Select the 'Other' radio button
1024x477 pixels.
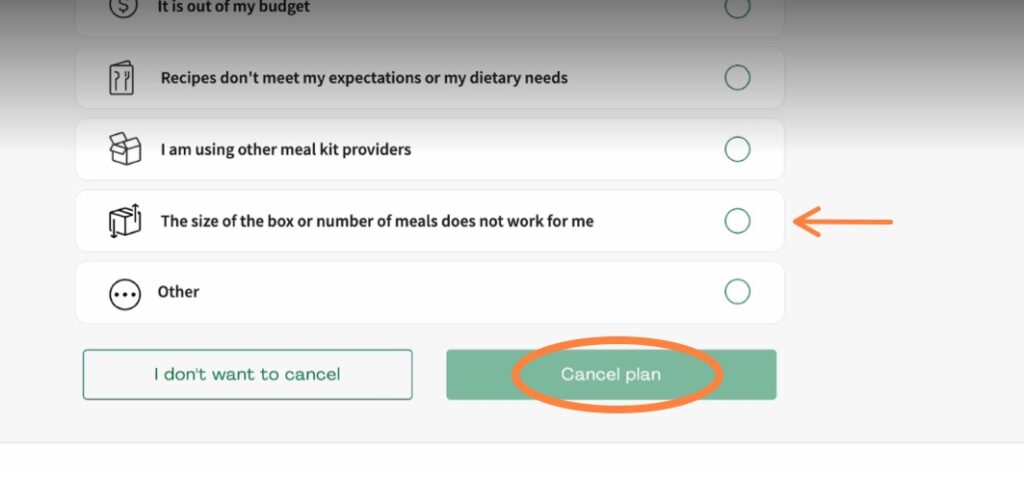click(737, 292)
